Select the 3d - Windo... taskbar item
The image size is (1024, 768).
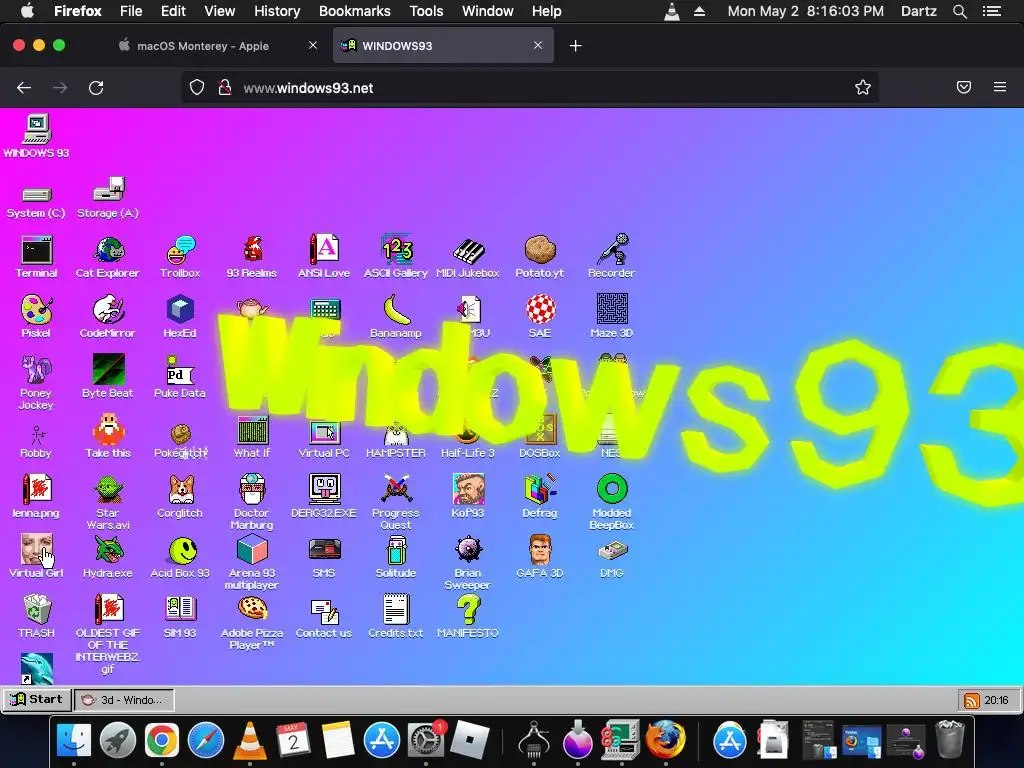click(x=124, y=700)
